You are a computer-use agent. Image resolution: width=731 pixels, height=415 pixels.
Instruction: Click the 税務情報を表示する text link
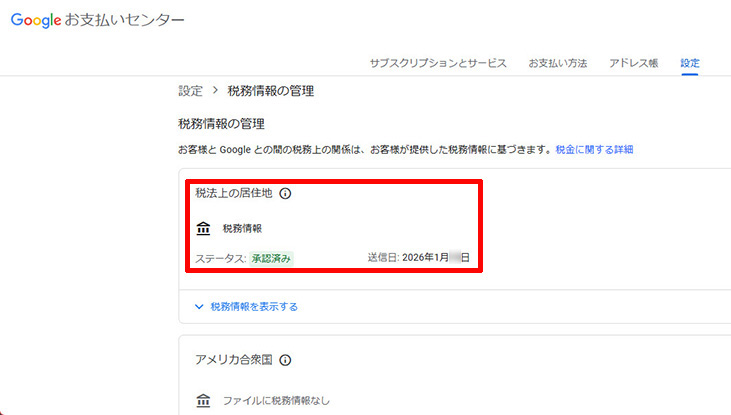[254, 306]
